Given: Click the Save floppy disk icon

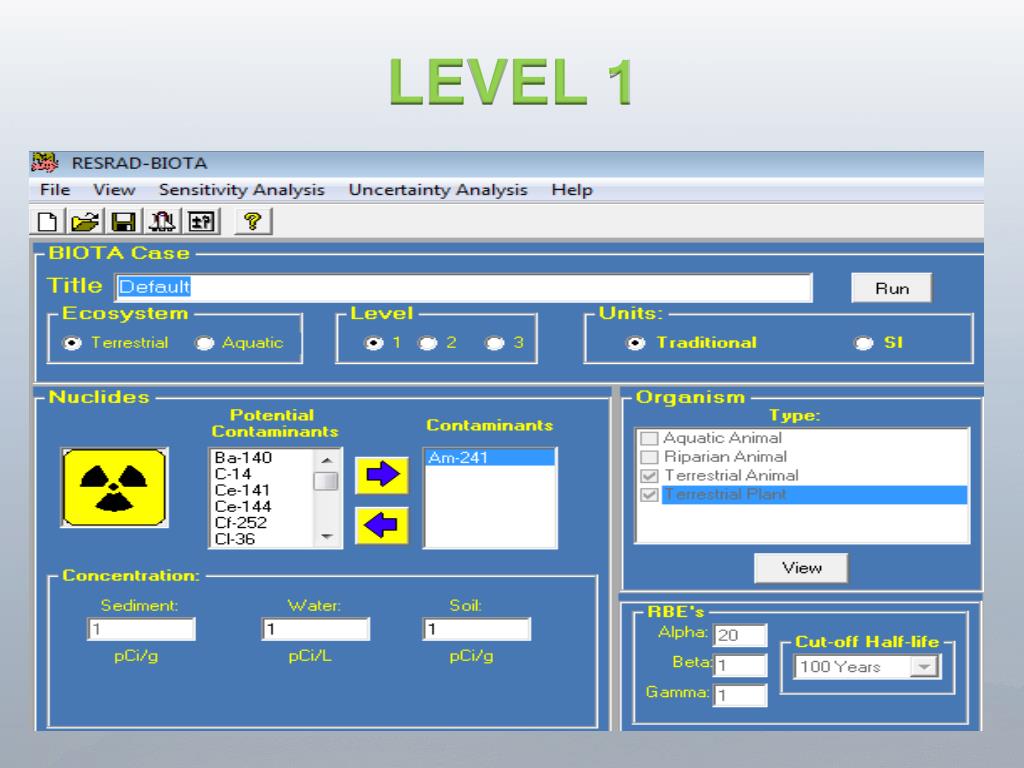Looking at the screenshot, I should pos(123,222).
